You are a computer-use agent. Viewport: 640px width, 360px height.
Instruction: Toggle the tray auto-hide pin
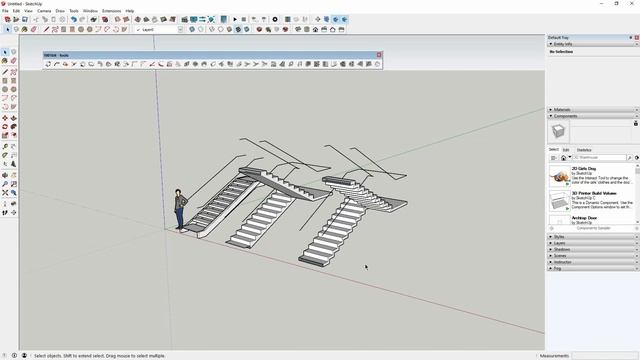[631, 38]
